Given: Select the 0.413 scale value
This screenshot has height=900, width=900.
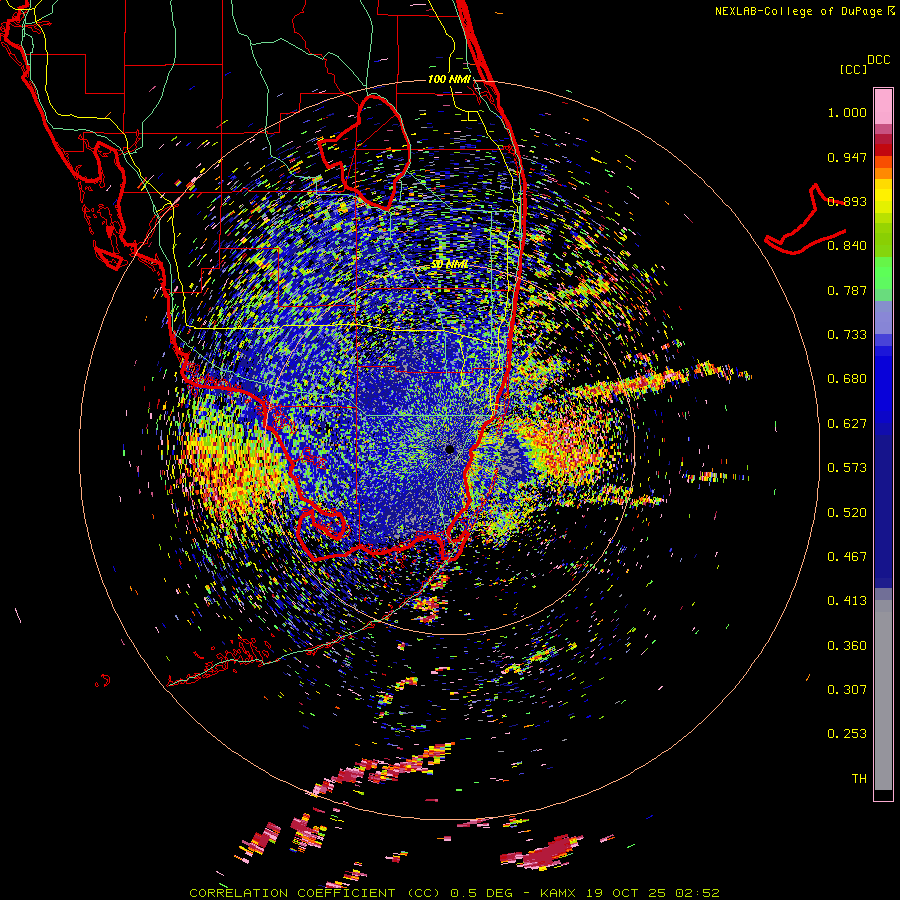Looking at the screenshot, I should 847,601.
